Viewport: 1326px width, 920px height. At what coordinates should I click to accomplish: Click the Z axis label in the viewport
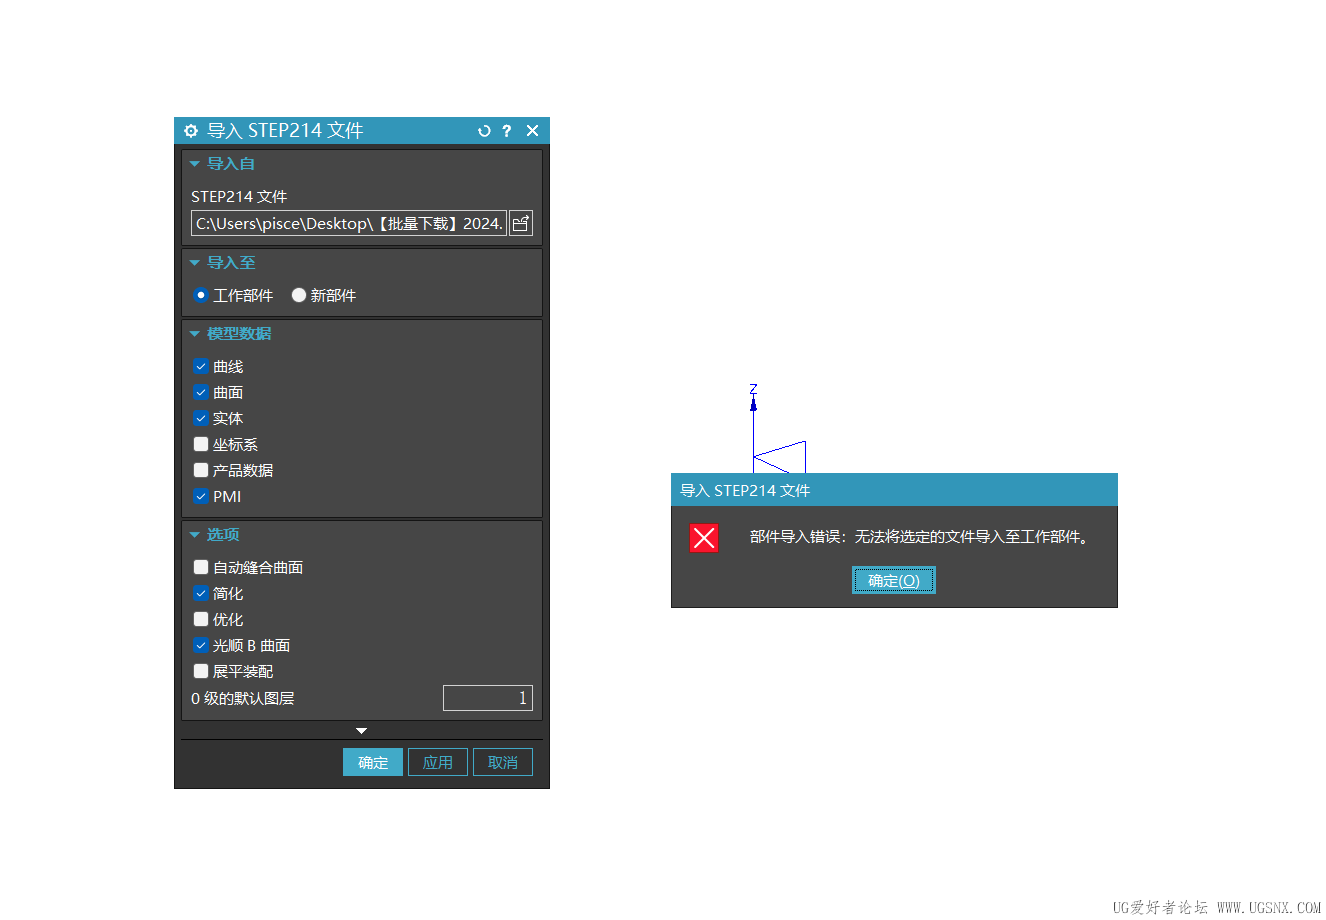(753, 389)
